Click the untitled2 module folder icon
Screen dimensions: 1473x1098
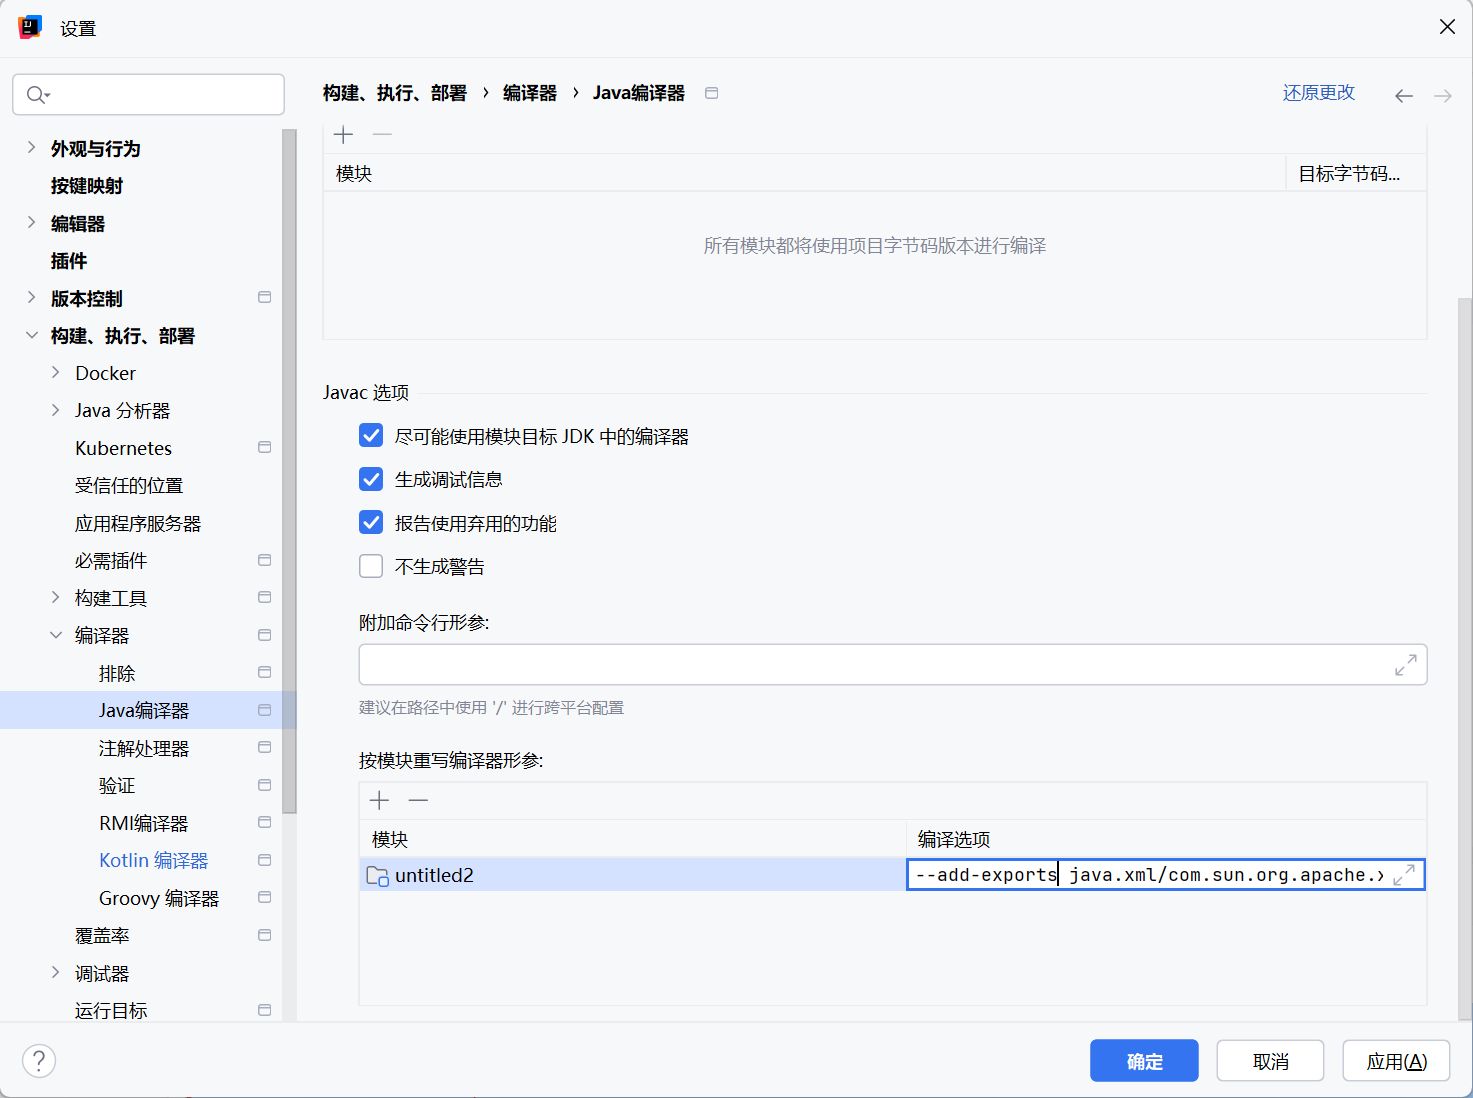377,876
